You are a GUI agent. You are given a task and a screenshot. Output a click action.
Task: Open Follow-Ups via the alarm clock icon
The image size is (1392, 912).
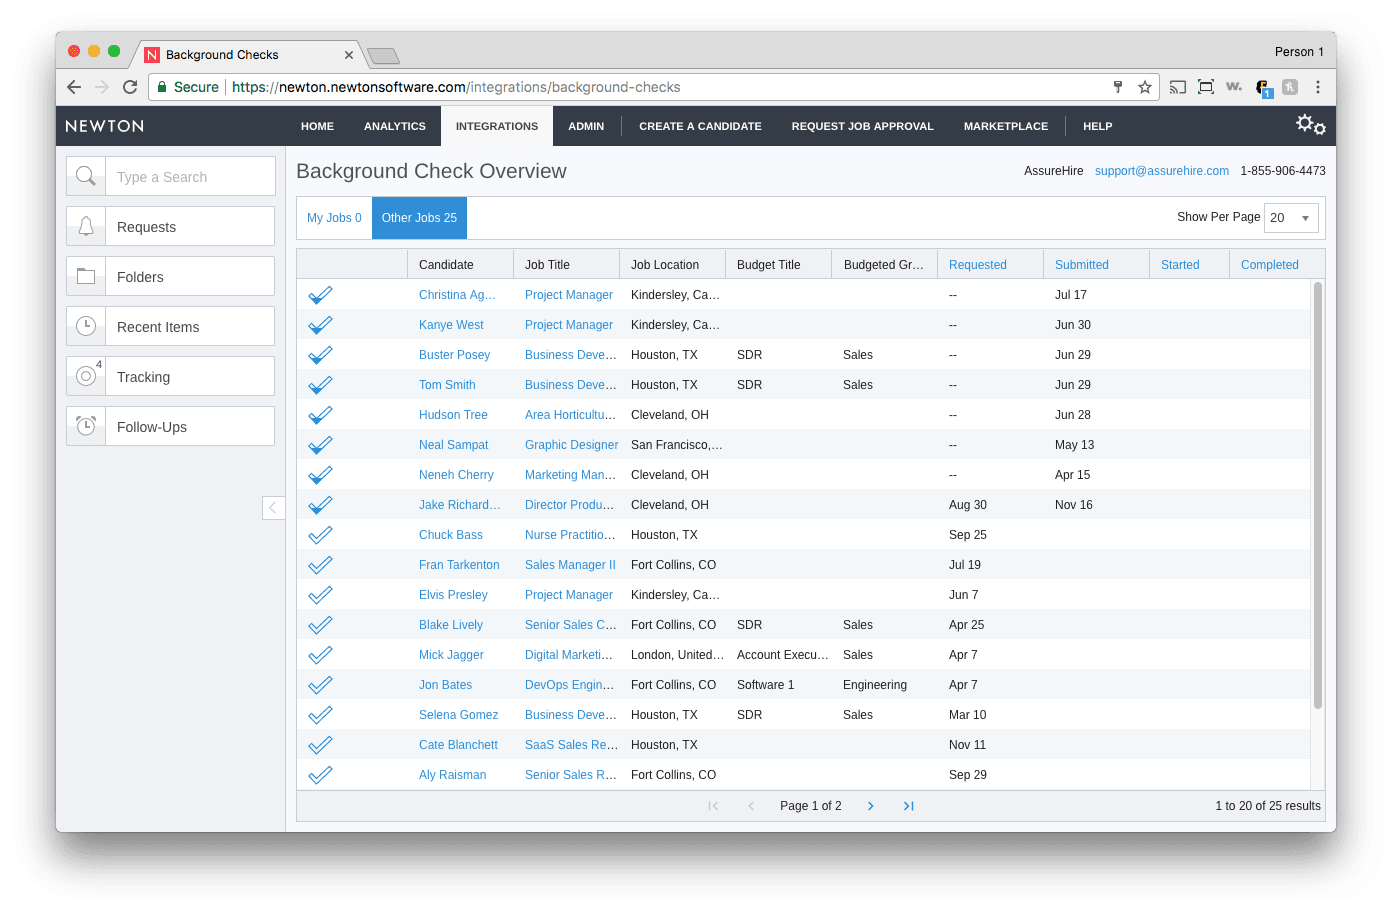point(86,426)
